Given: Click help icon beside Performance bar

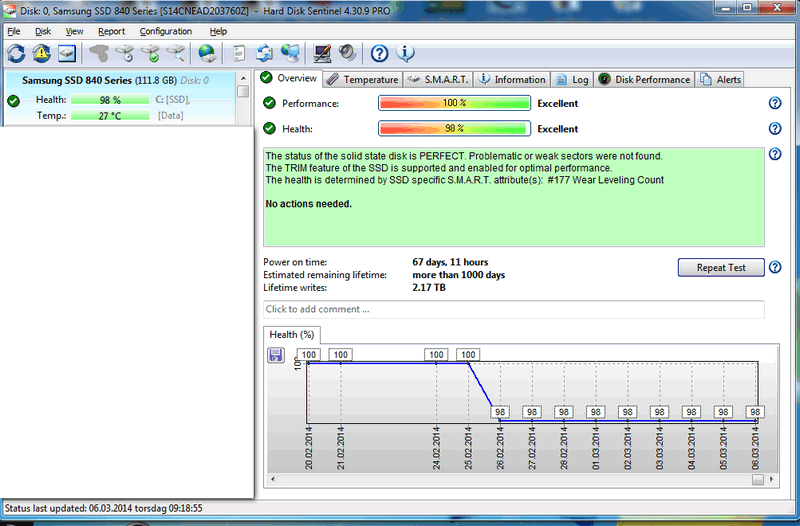Looking at the screenshot, I should [774, 103].
